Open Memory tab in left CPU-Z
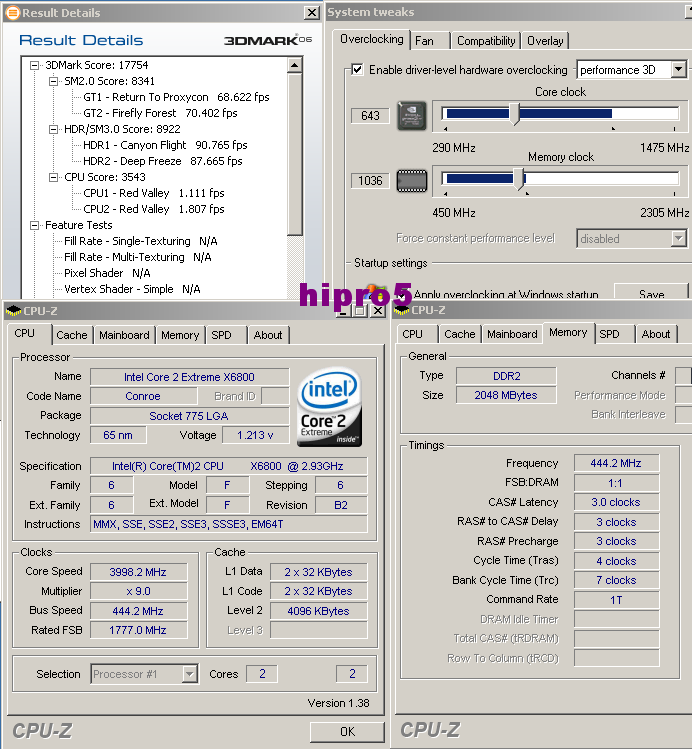This screenshot has height=749, width=692. pyautogui.click(x=180, y=335)
